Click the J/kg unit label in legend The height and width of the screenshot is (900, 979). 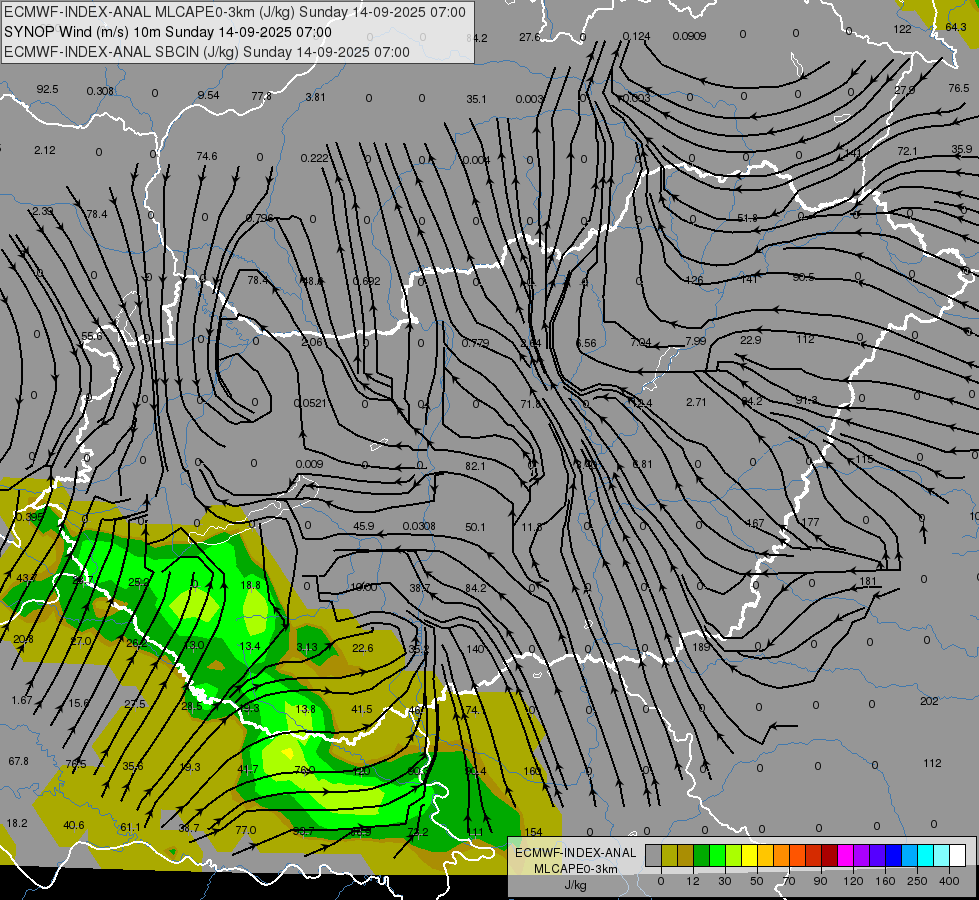tap(576, 885)
